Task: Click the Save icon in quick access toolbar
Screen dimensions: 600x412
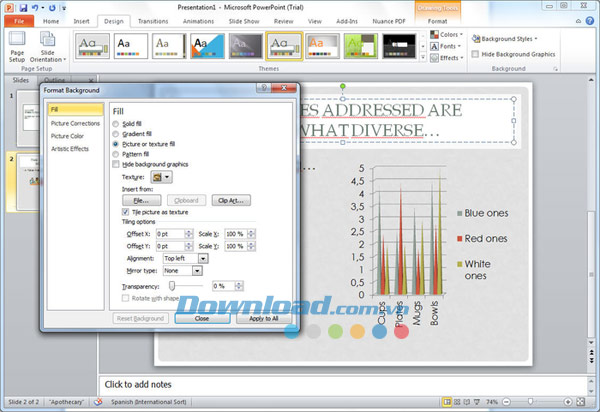Action: (23, 7)
